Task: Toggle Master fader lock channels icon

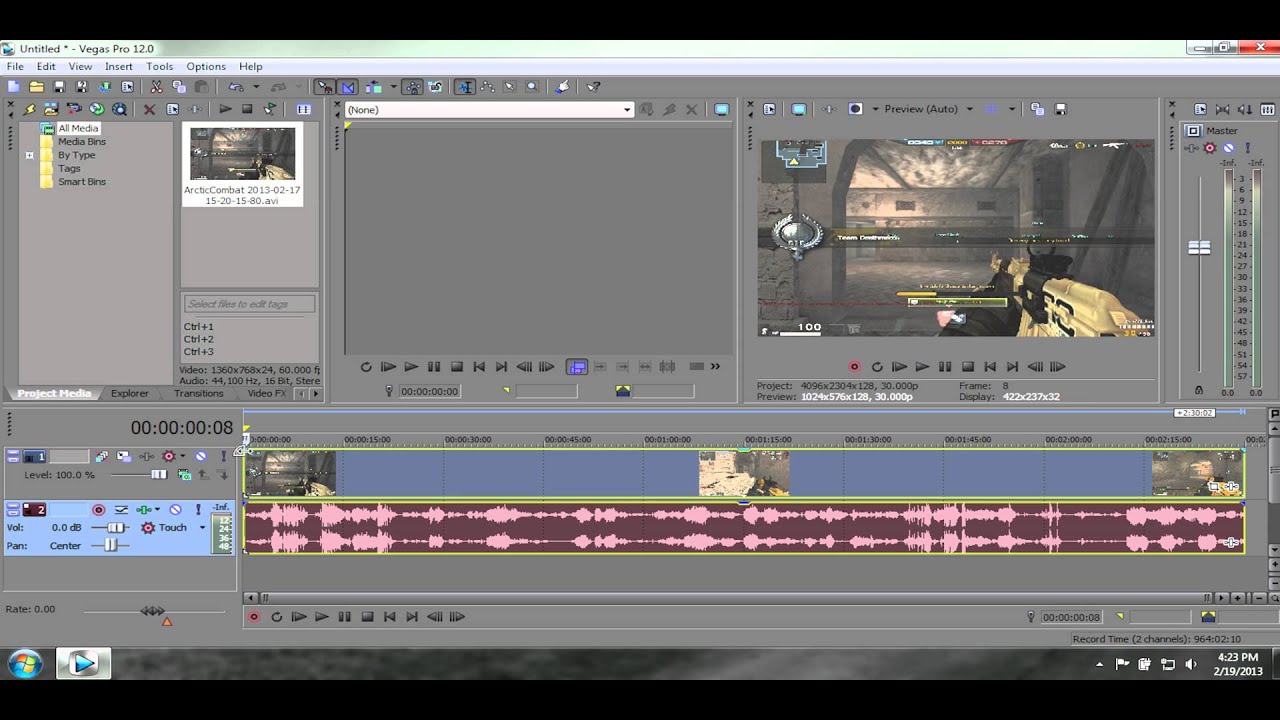Action: coord(1199,390)
